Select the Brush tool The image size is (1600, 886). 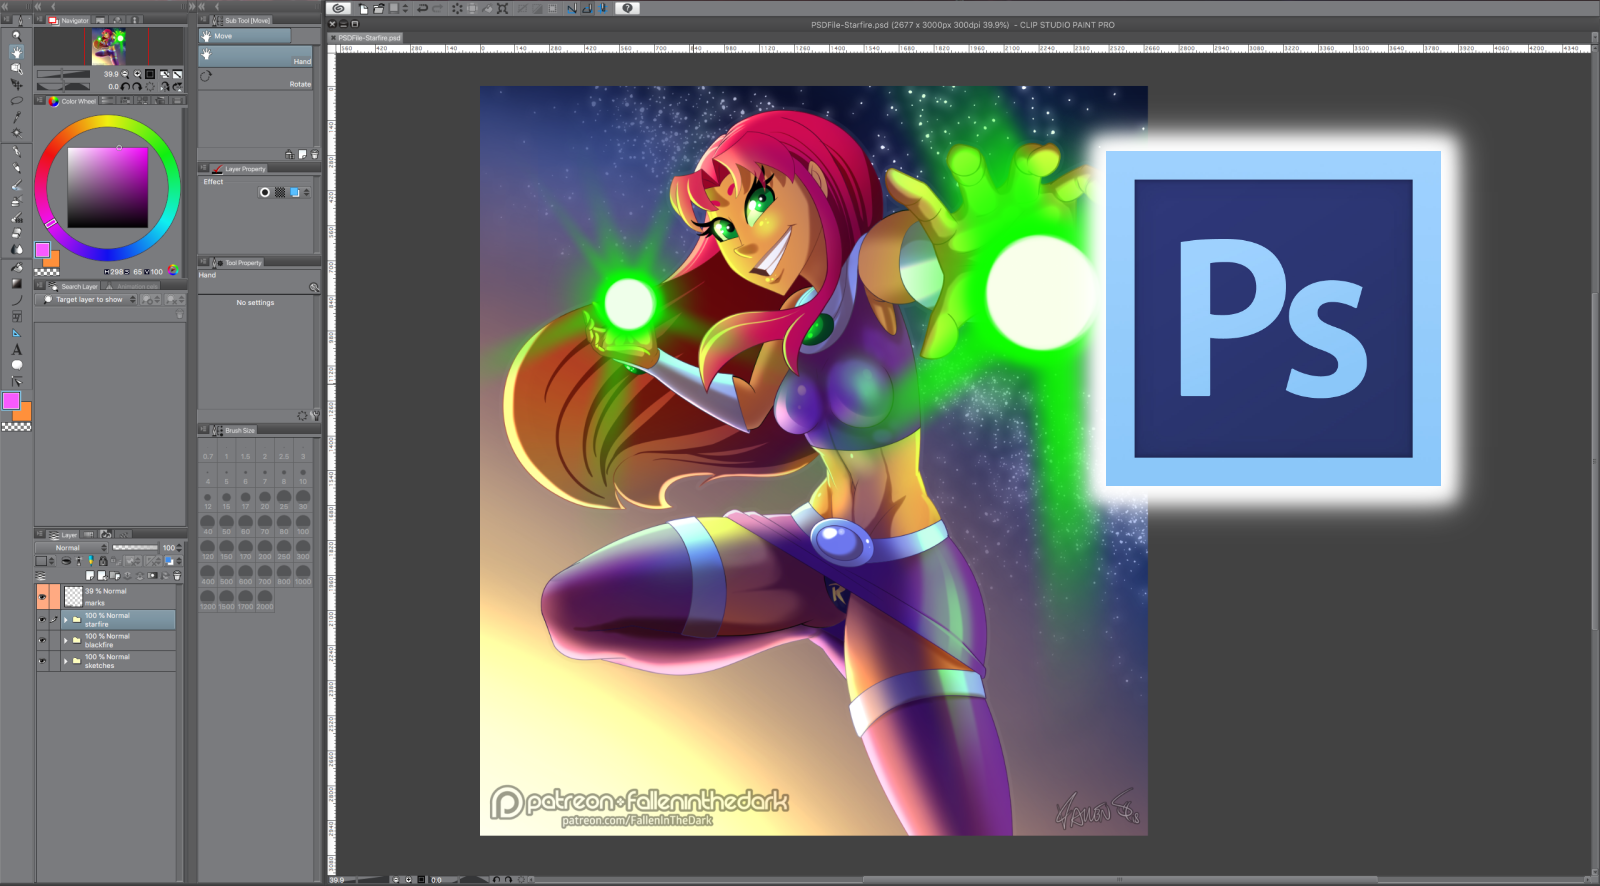(x=16, y=185)
